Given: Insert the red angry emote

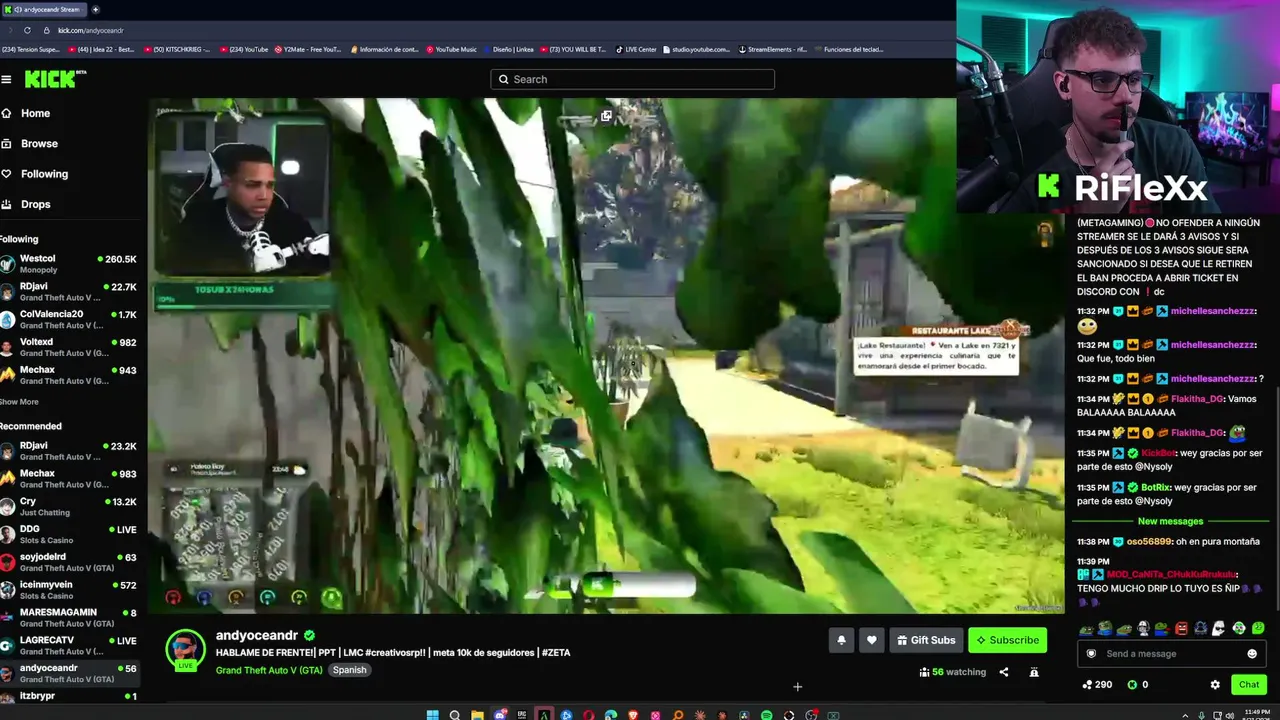Looking at the screenshot, I should [x=1182, y=629].
